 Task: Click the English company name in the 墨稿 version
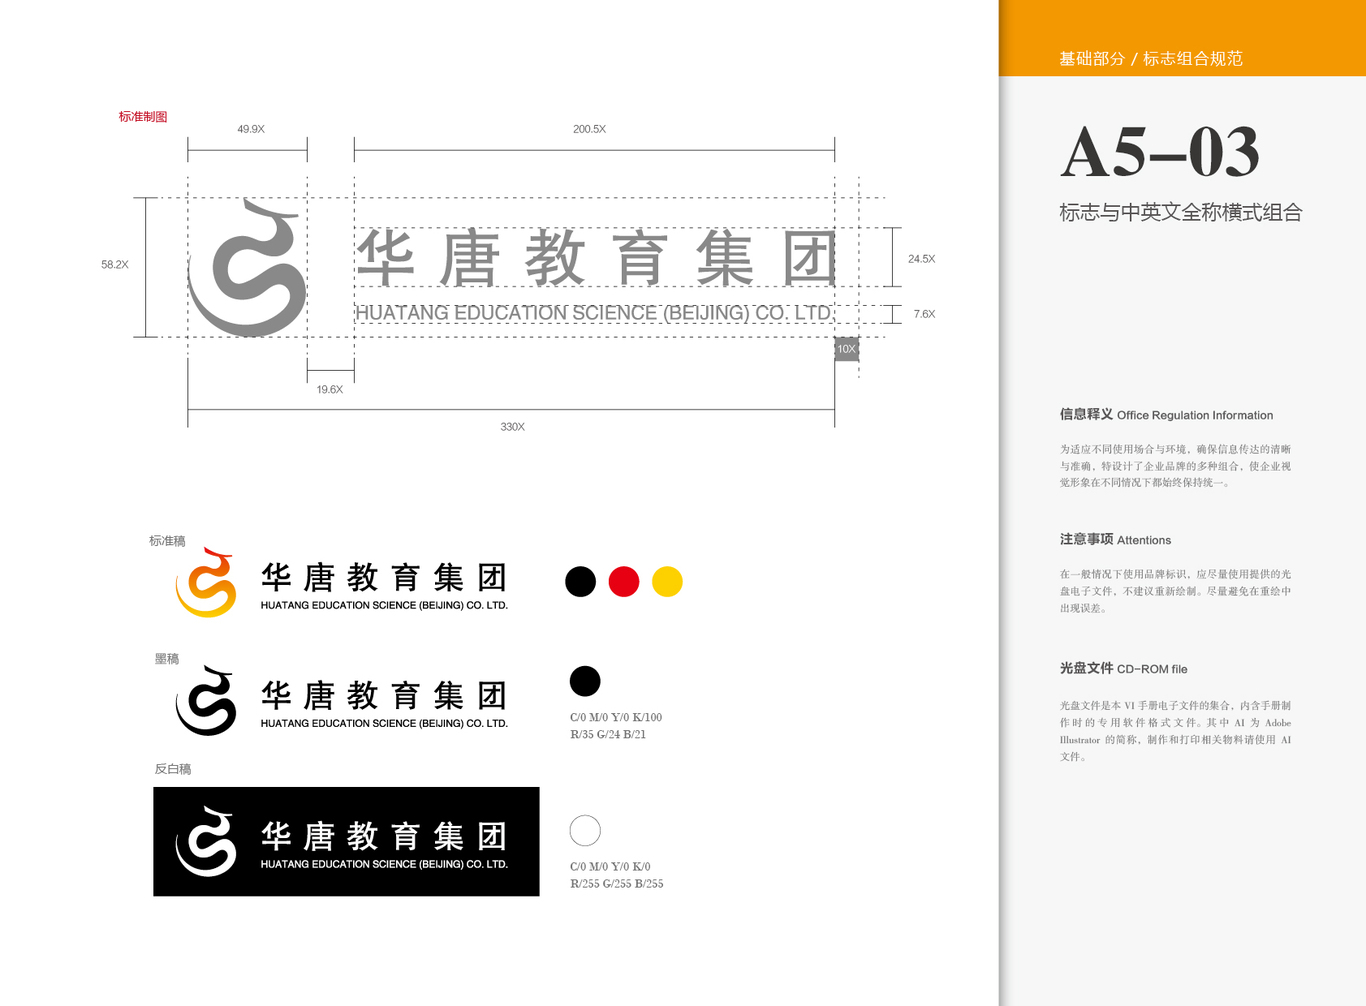click(384, 723)
